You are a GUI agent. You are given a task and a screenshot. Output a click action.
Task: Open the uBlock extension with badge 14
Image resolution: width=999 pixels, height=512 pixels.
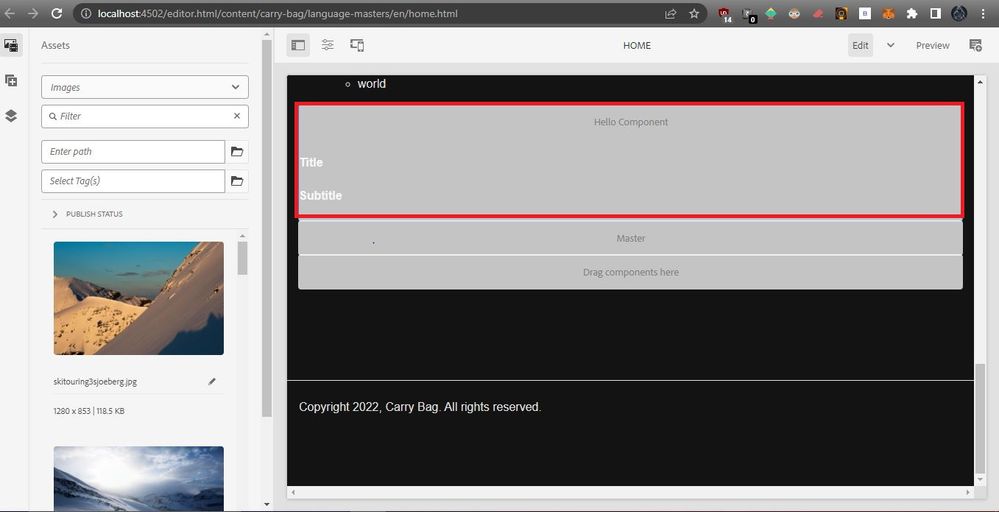[724, 14]
